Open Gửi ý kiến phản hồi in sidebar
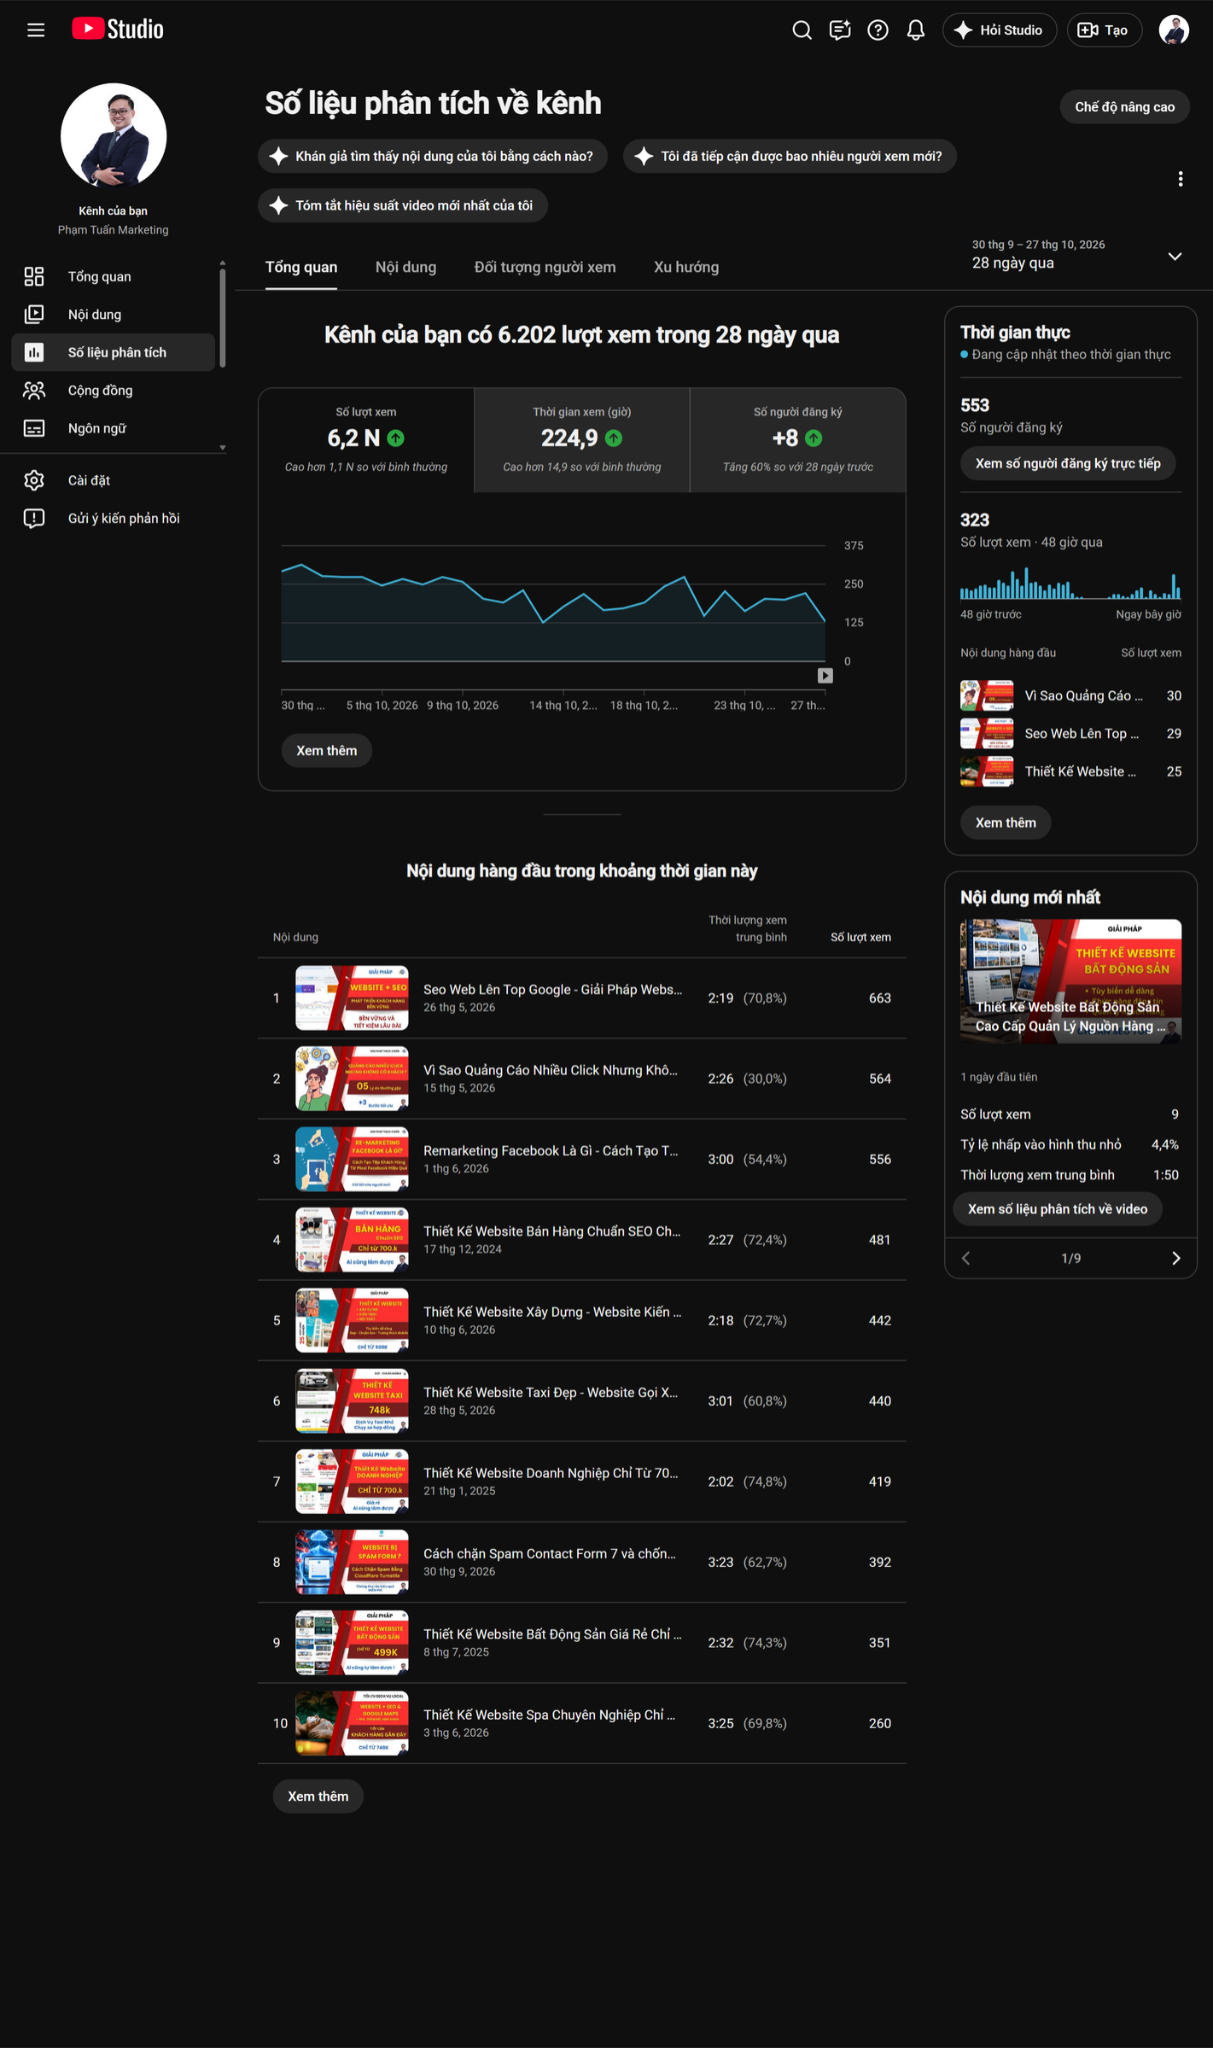Image resolution: width=1213 pixels, height=2048 pixels. pos(113,519)
